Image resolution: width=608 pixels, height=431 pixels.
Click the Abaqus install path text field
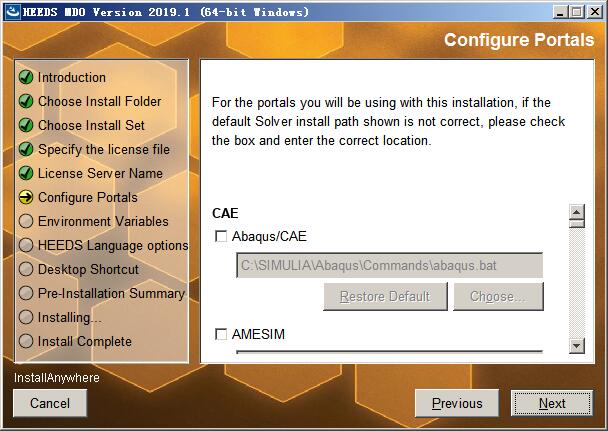click(389, 265)
